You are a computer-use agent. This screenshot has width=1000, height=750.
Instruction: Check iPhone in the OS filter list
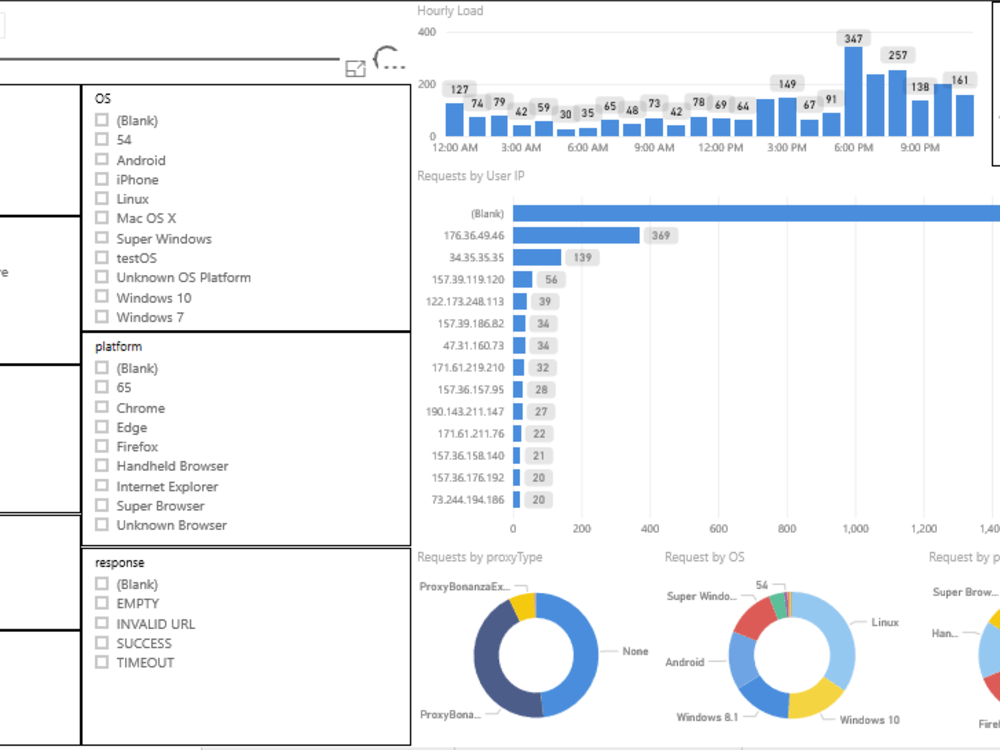[x=101, y=179]
